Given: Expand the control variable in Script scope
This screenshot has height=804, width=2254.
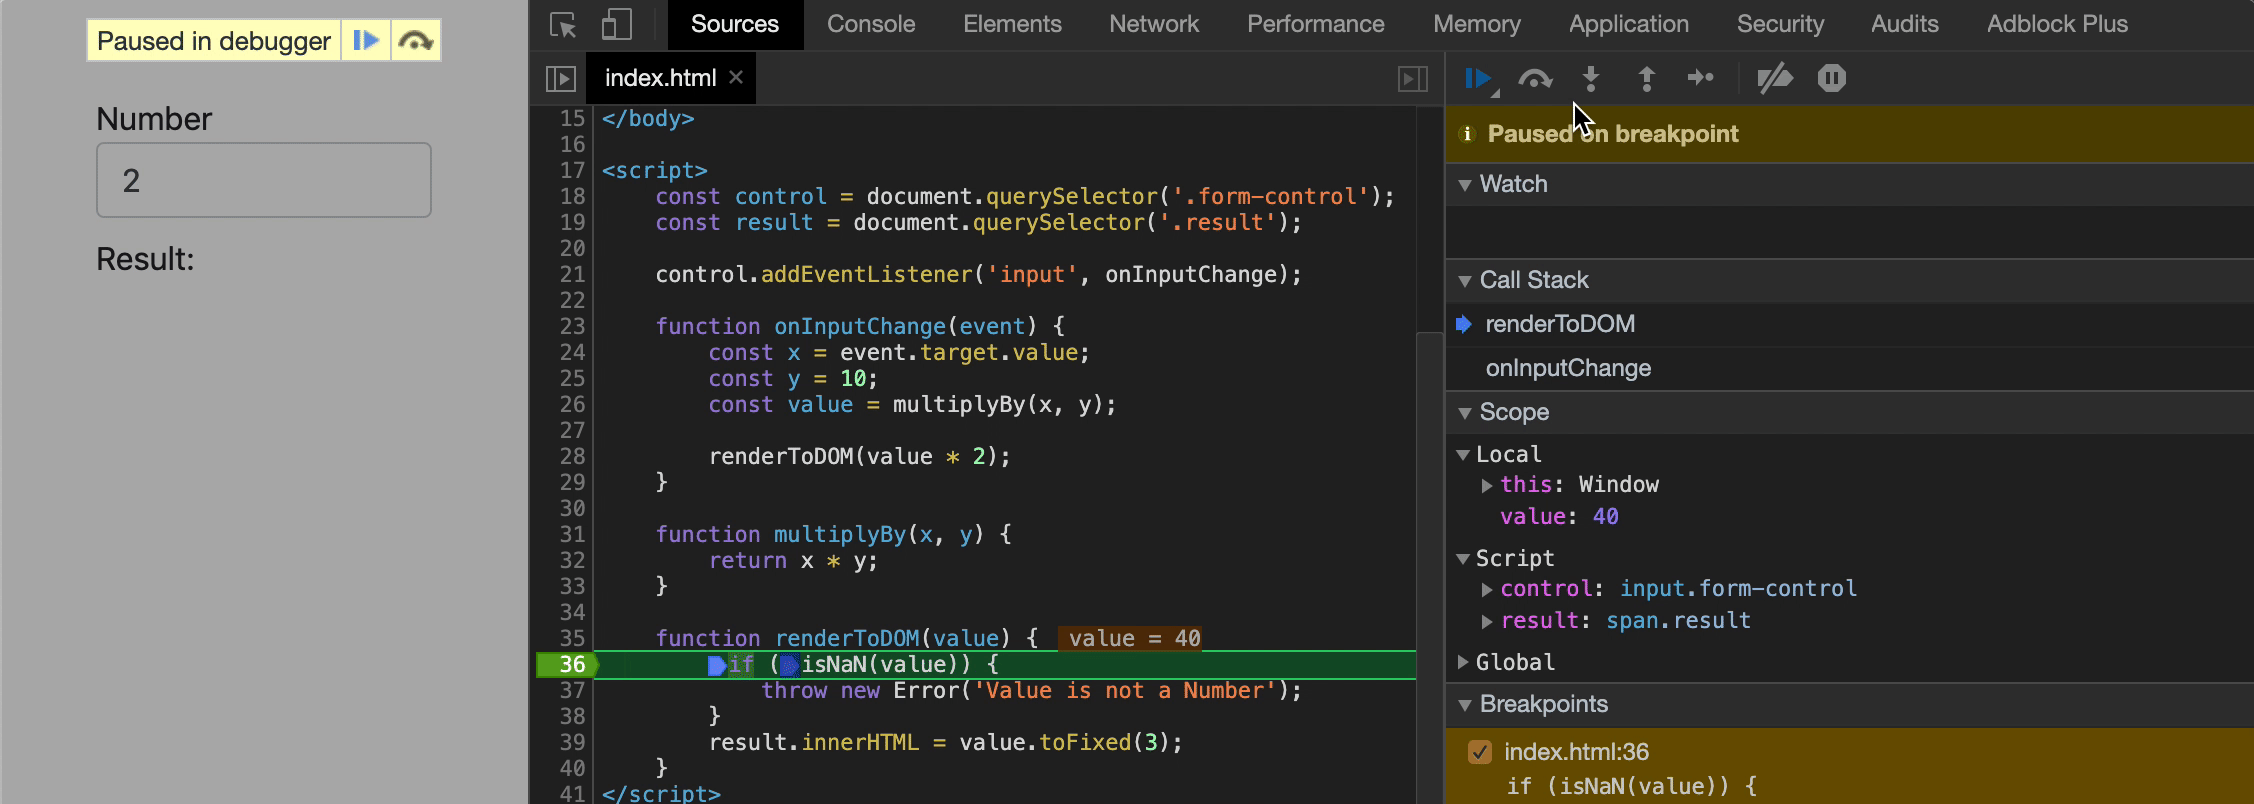Looking at the screenshot, I should click(x=1487, y=589).
